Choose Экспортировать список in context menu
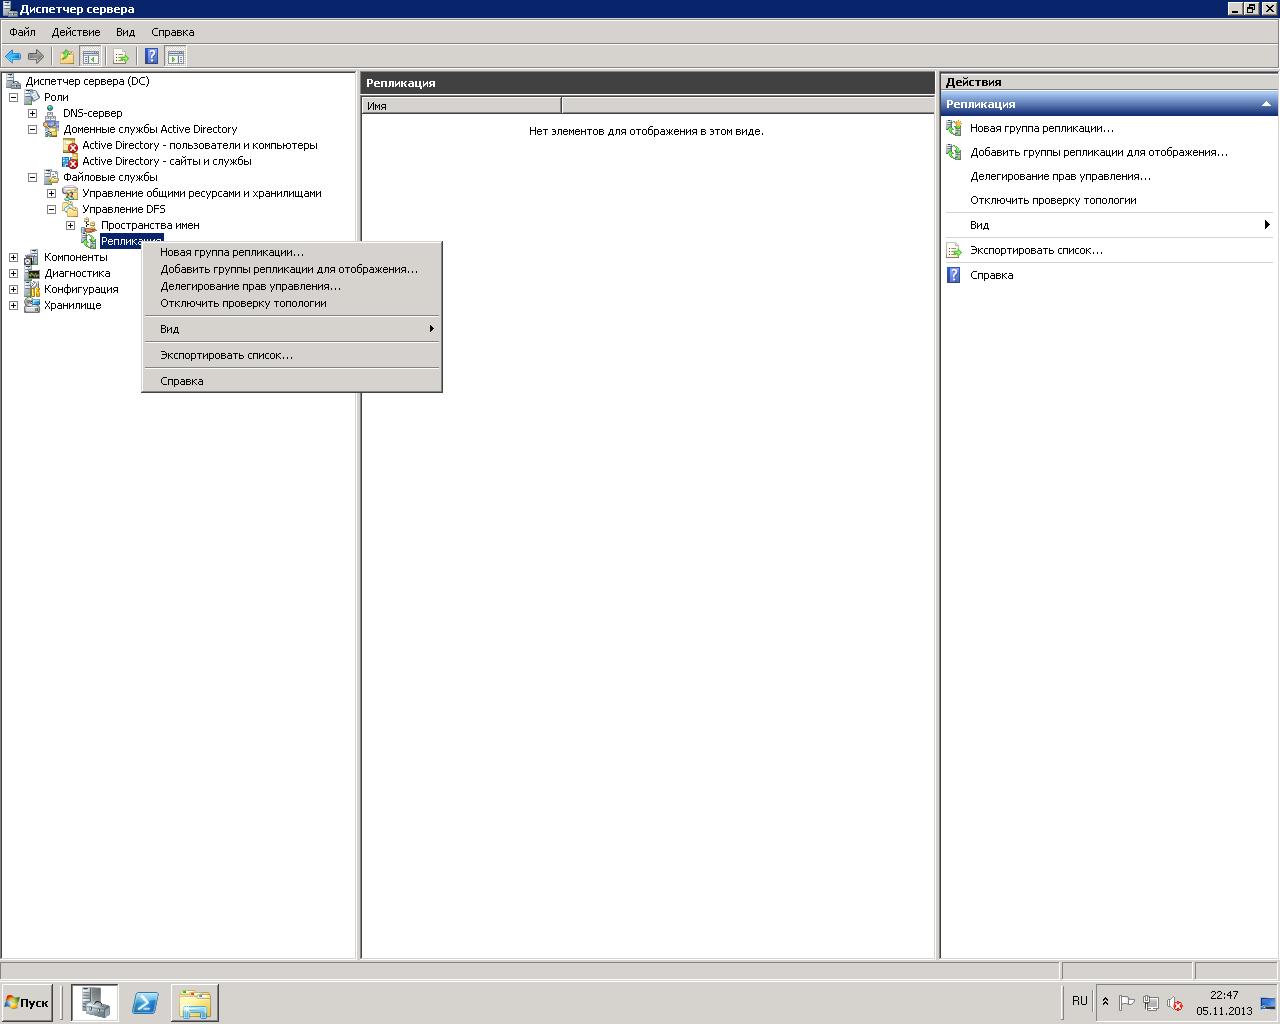 click(292, 355)
